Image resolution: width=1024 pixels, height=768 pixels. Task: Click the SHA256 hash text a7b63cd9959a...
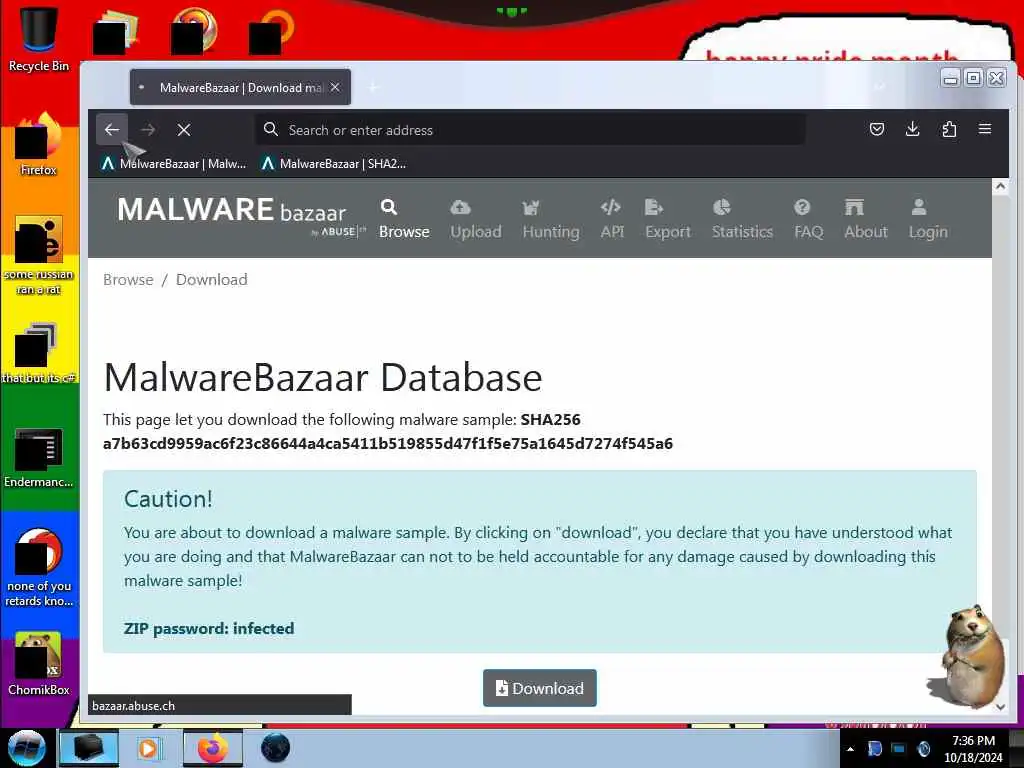tap(388, 443)
